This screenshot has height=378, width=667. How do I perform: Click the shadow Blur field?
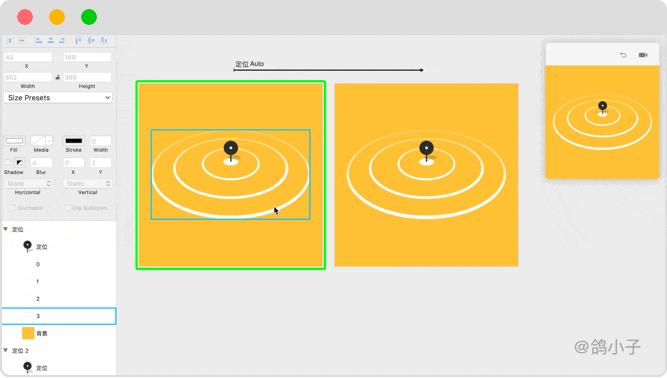[41, 162]
